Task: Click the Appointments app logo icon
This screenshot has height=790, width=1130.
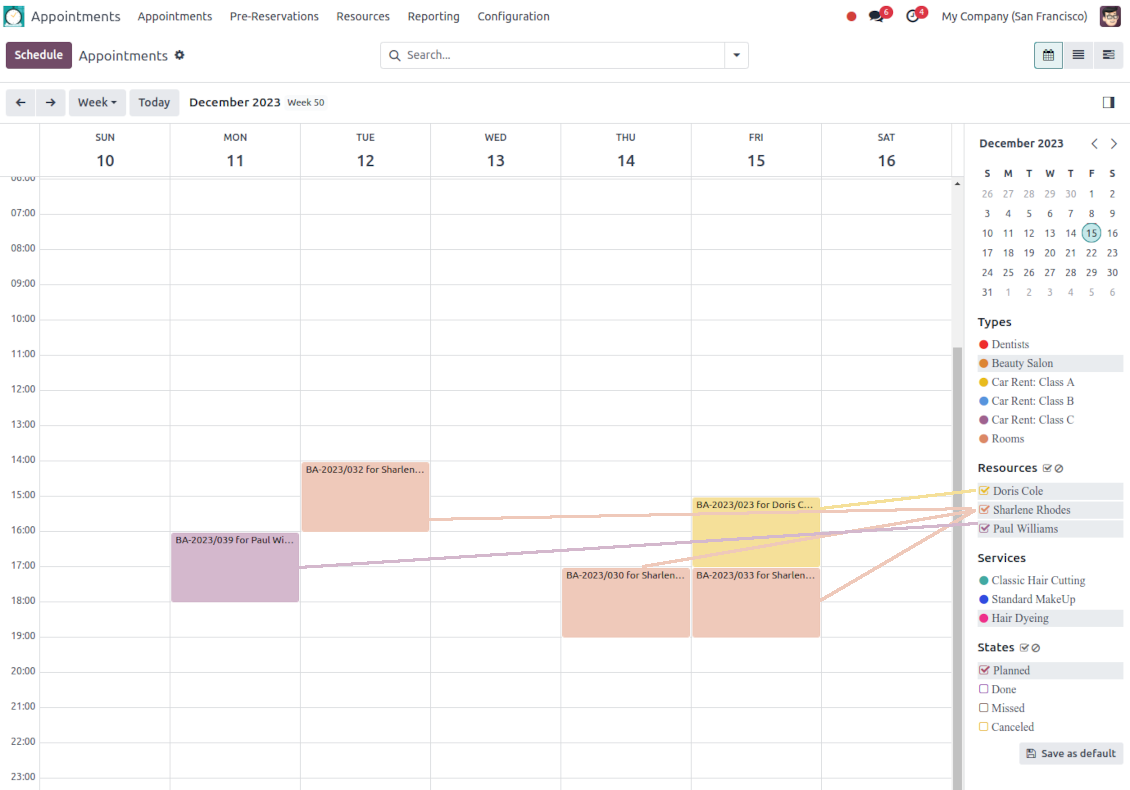Action: (14, 16)
